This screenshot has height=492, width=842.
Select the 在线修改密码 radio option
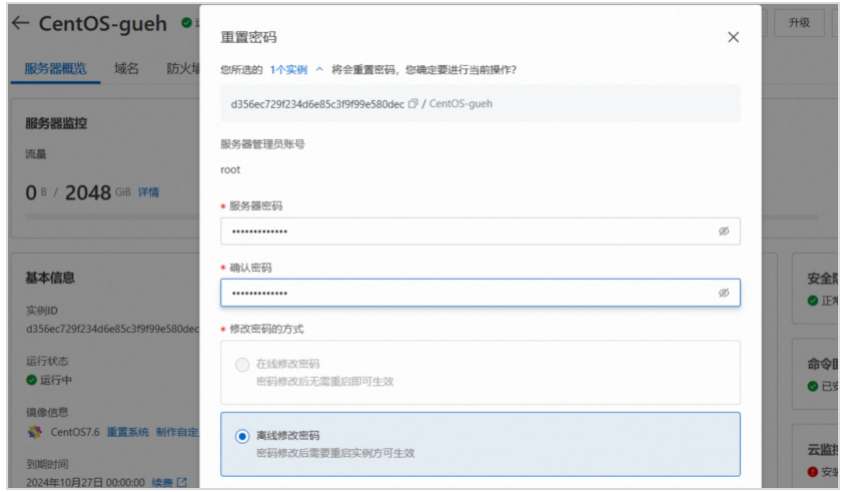(241, 365)
